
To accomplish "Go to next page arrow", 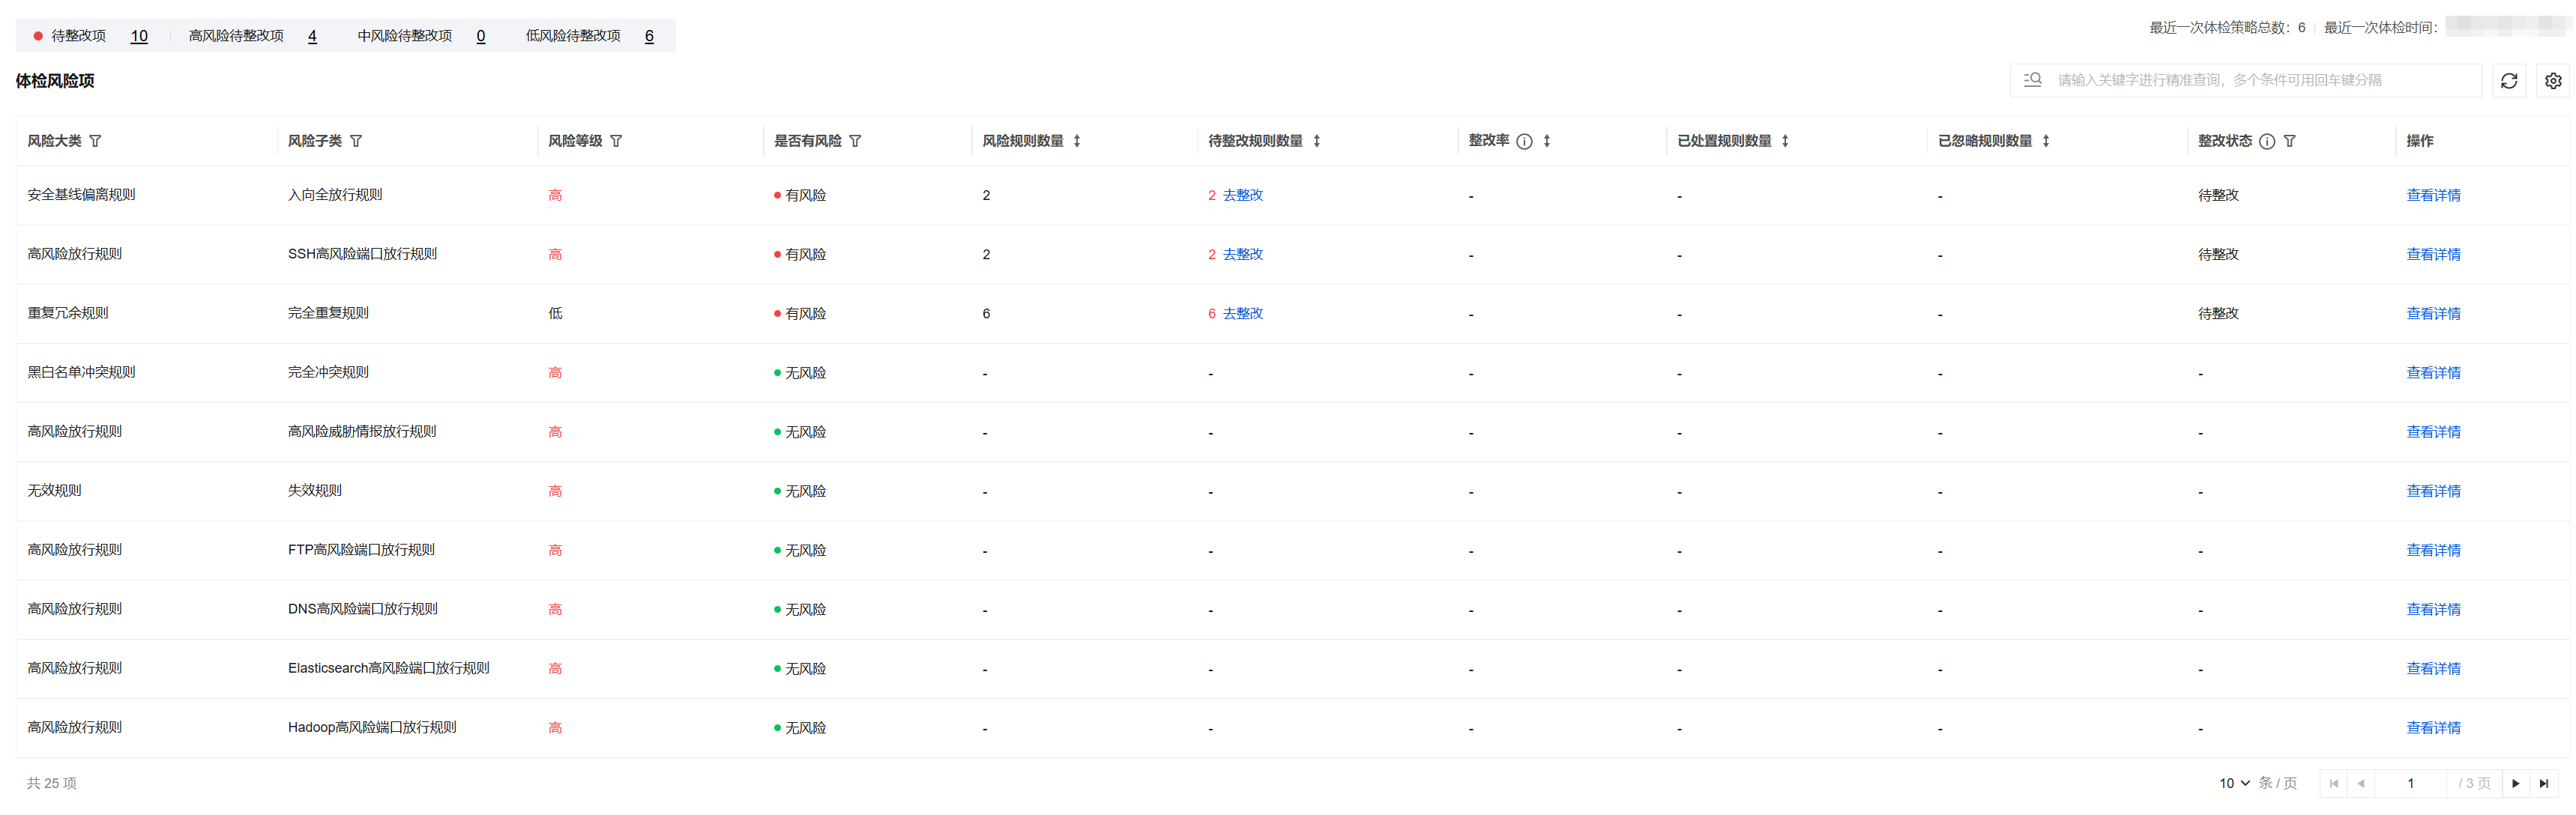I will 2515,783.
